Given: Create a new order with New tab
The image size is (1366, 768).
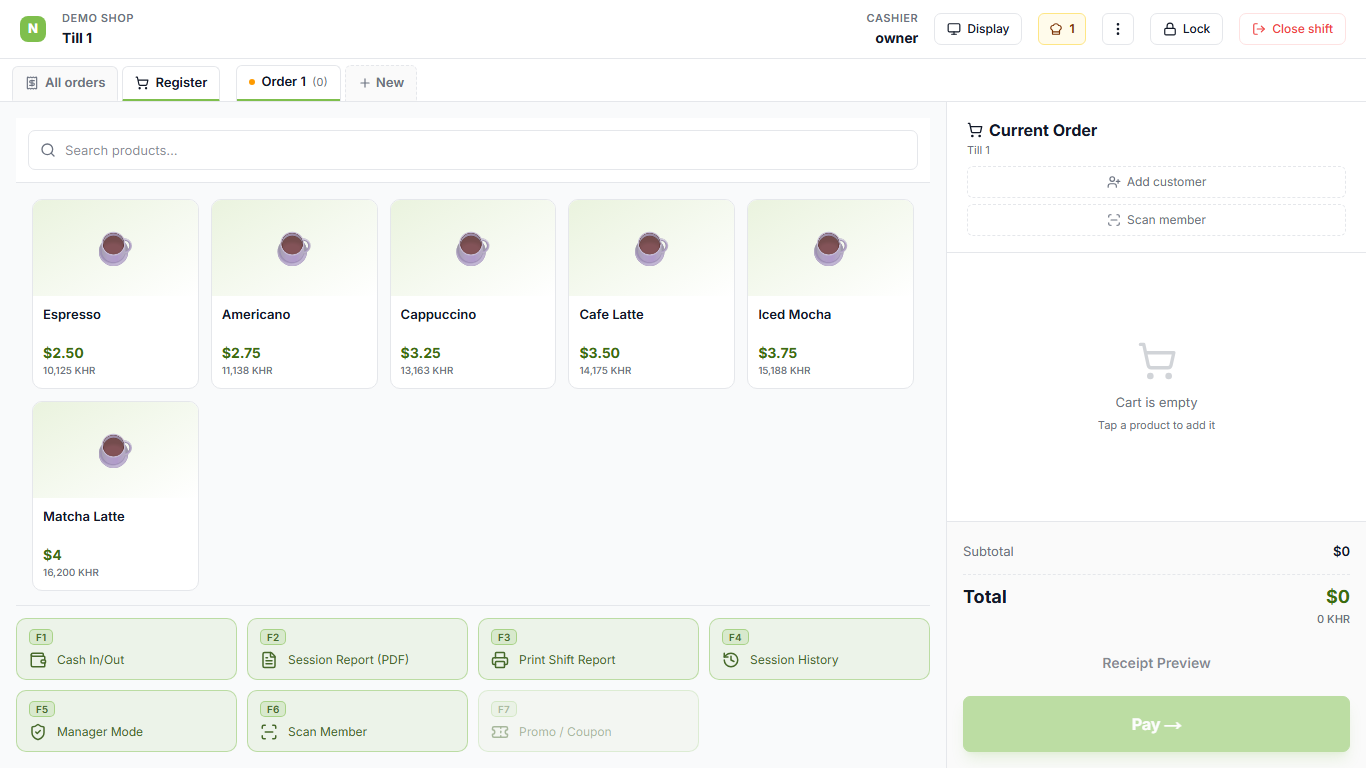Looking at the screenshot, I should click(x=381, y=83).
